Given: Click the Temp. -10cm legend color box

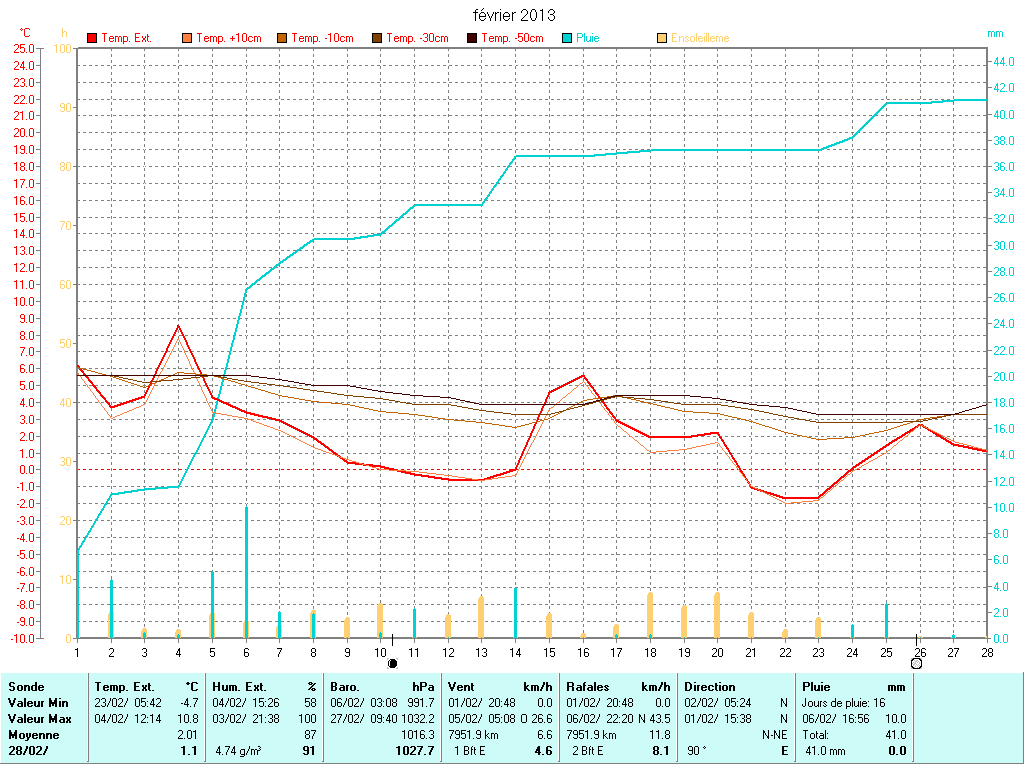Looking at the screenshot, I should coord(283,38).
